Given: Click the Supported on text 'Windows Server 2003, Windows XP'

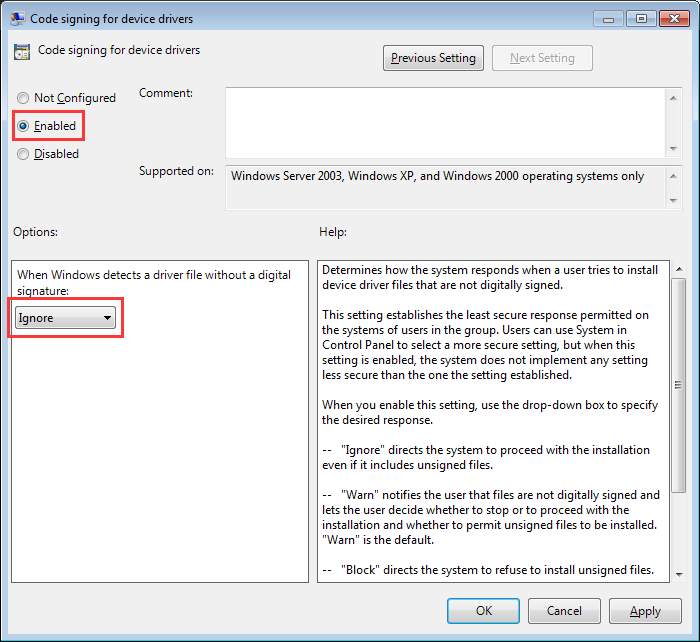Looking at the screenshot, I should [322, 176].
